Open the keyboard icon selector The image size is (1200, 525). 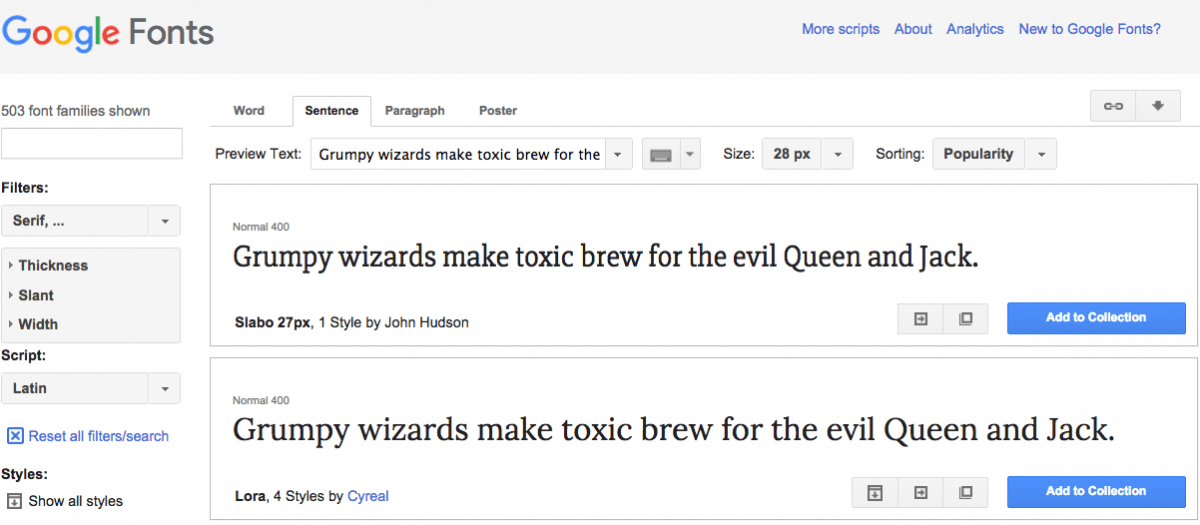pyautogui.click(x=670, y=155)
